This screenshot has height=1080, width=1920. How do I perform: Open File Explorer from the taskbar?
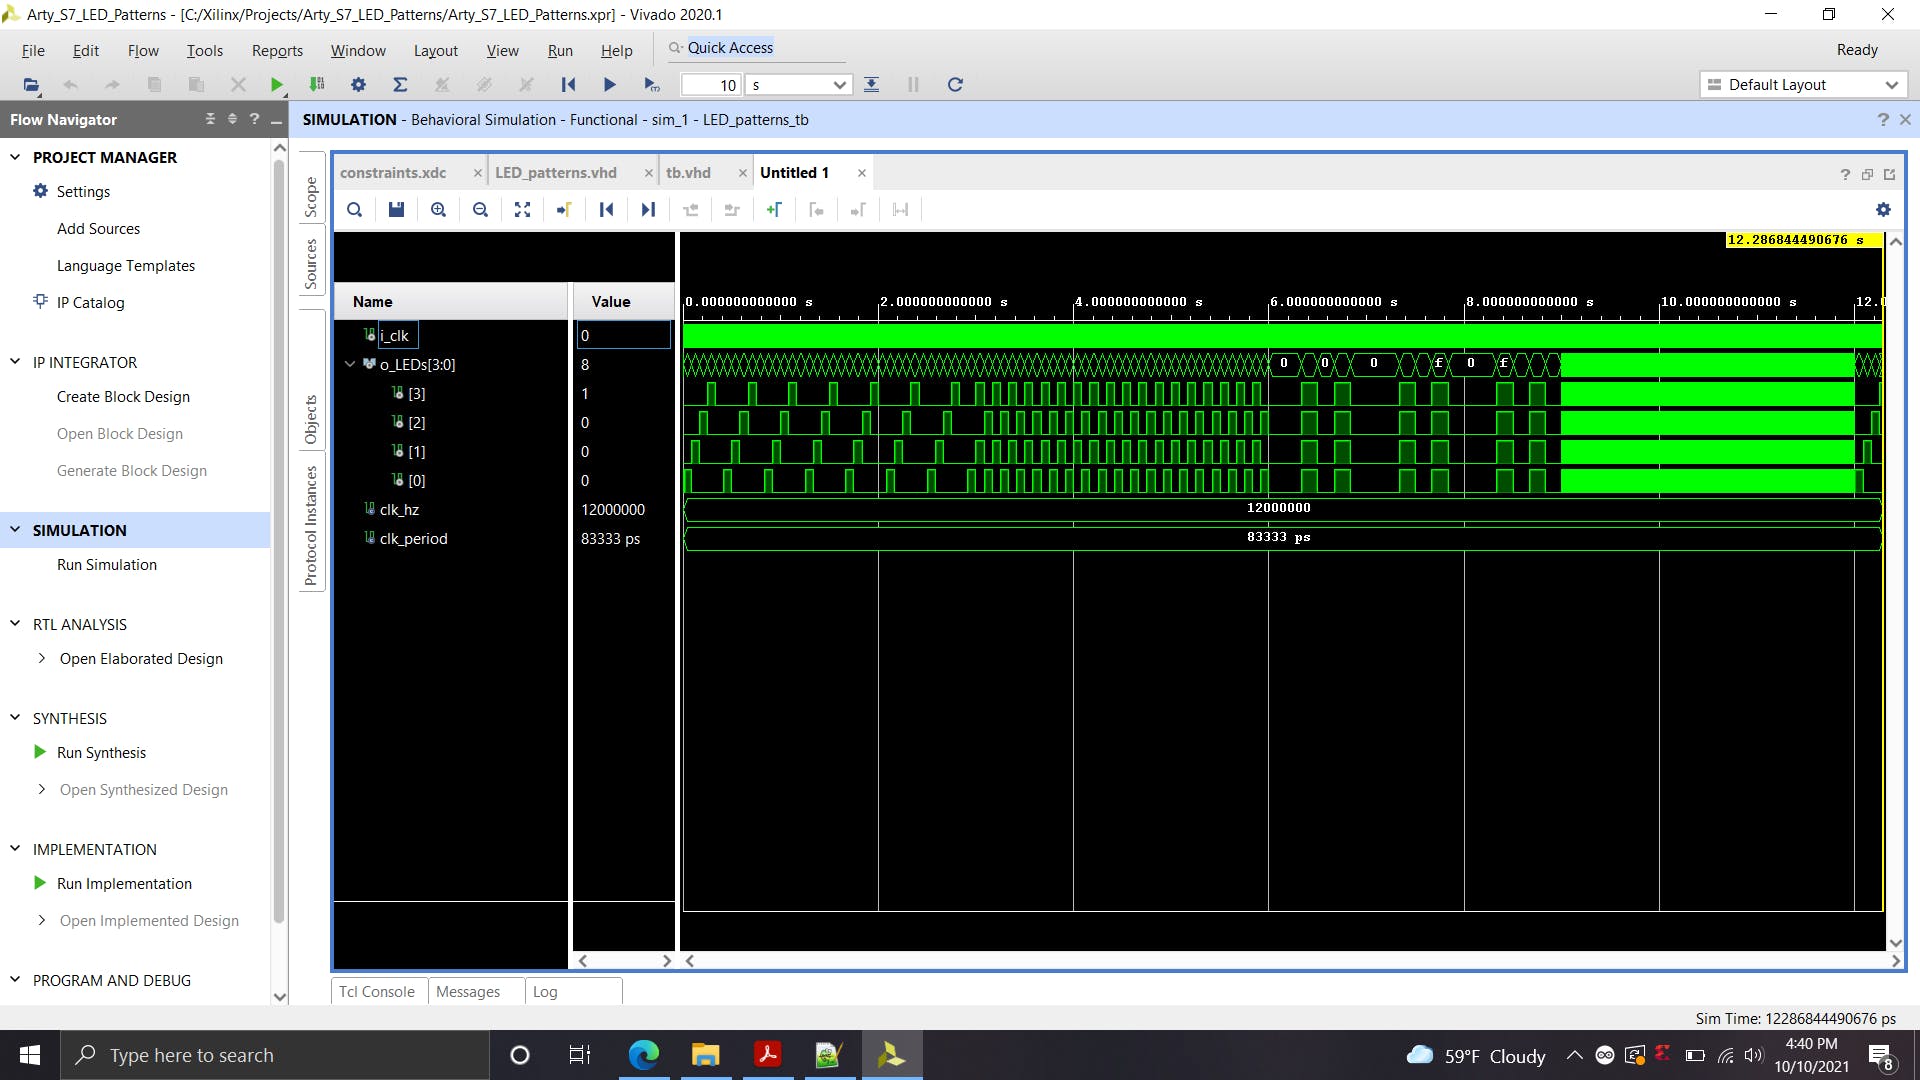click(x=705, y=1055)
